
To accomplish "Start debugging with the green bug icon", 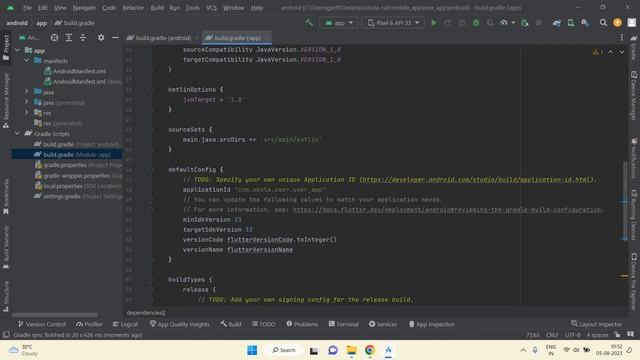I will (x=476, y=23).
